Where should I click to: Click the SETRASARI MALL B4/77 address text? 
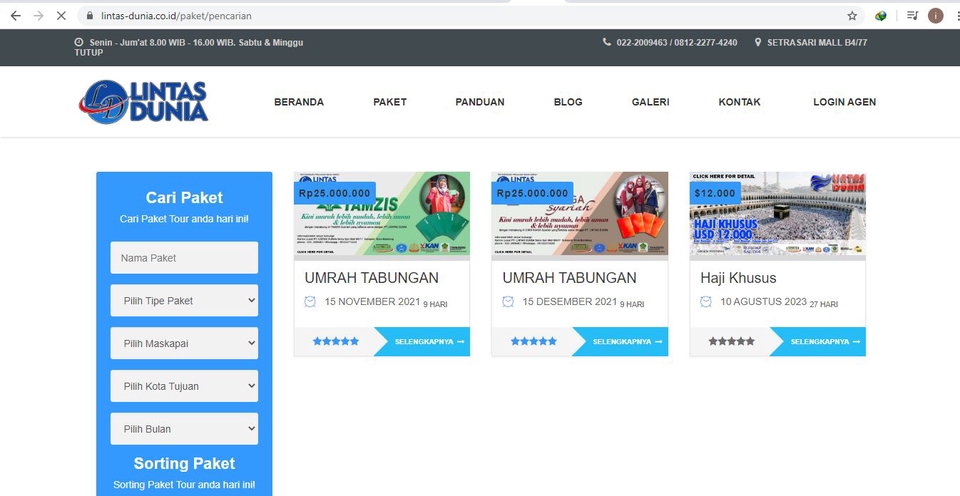click(x=817, y=42)
